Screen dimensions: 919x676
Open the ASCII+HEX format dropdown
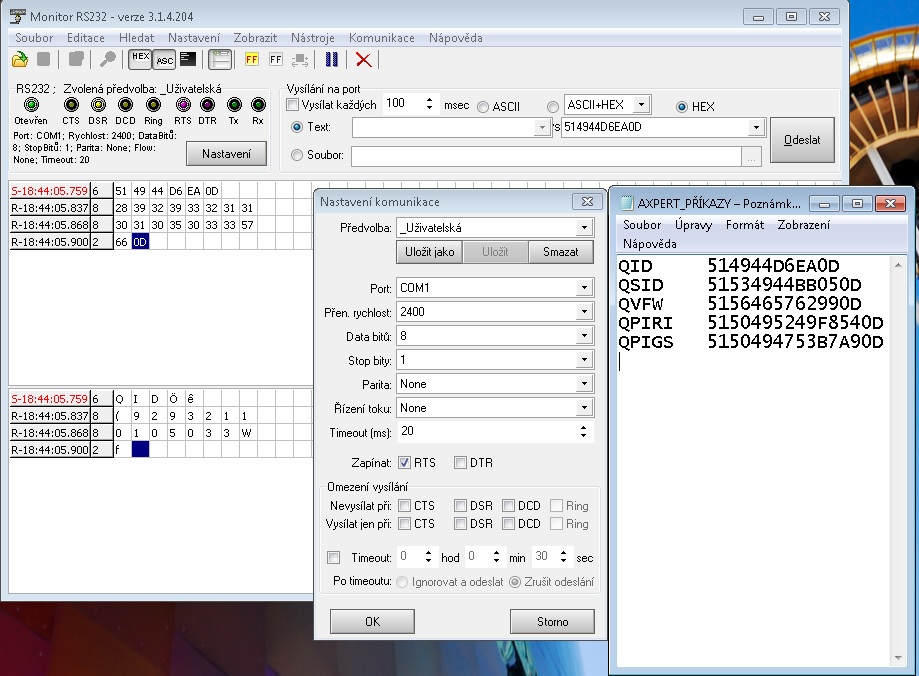click(641, 105)
